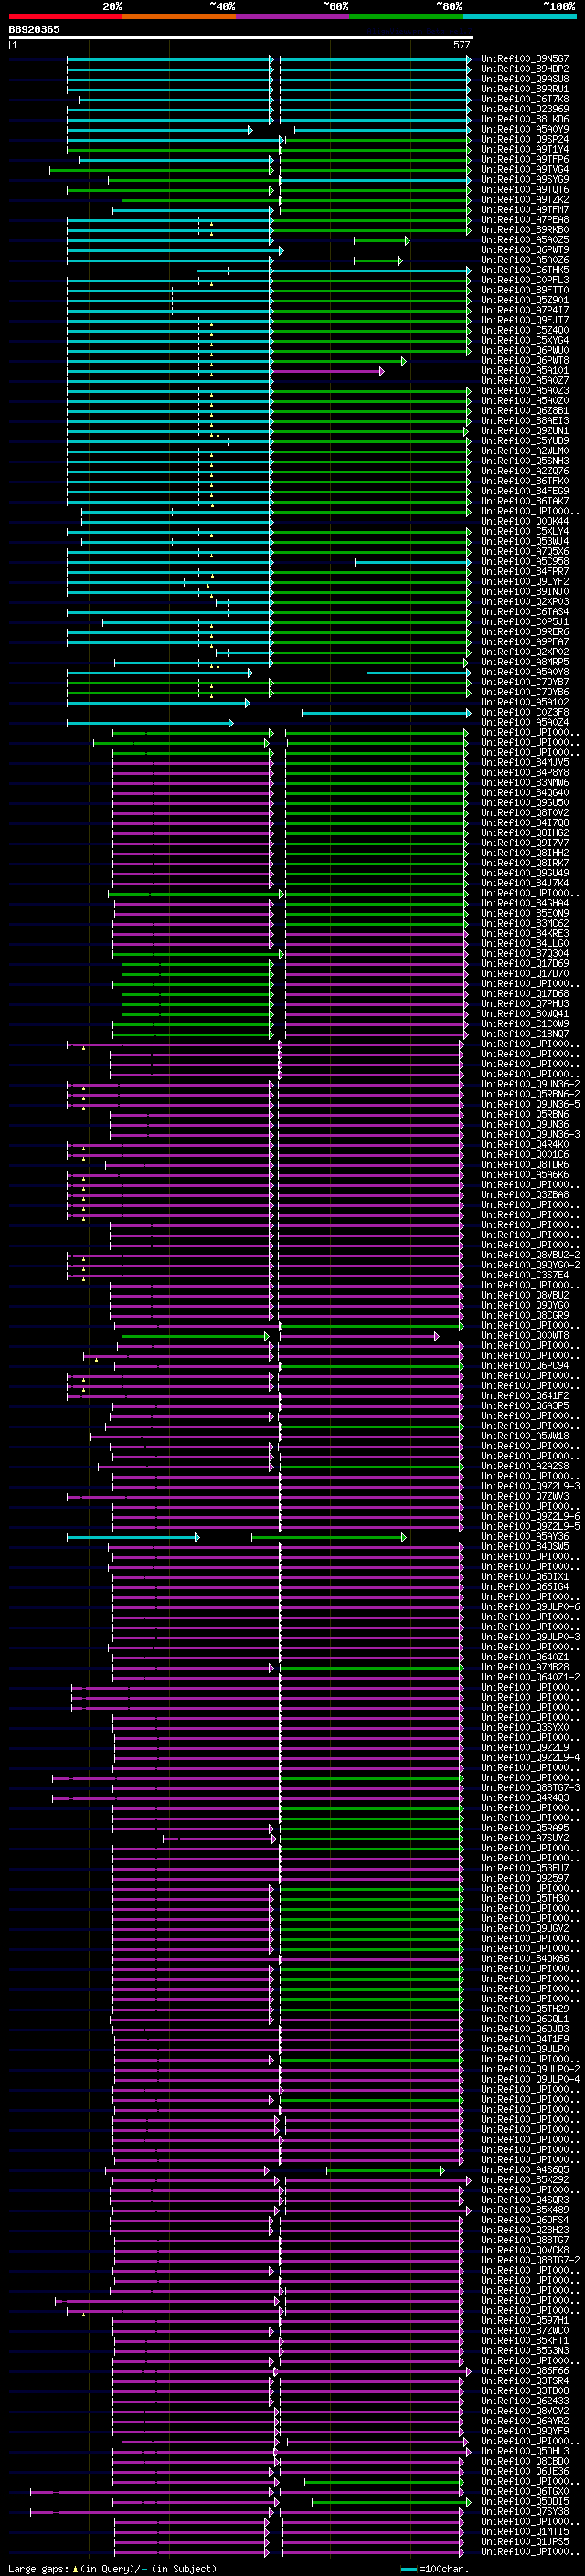Select hit label UniRef100_Q8TDR6

point(525,1164)
